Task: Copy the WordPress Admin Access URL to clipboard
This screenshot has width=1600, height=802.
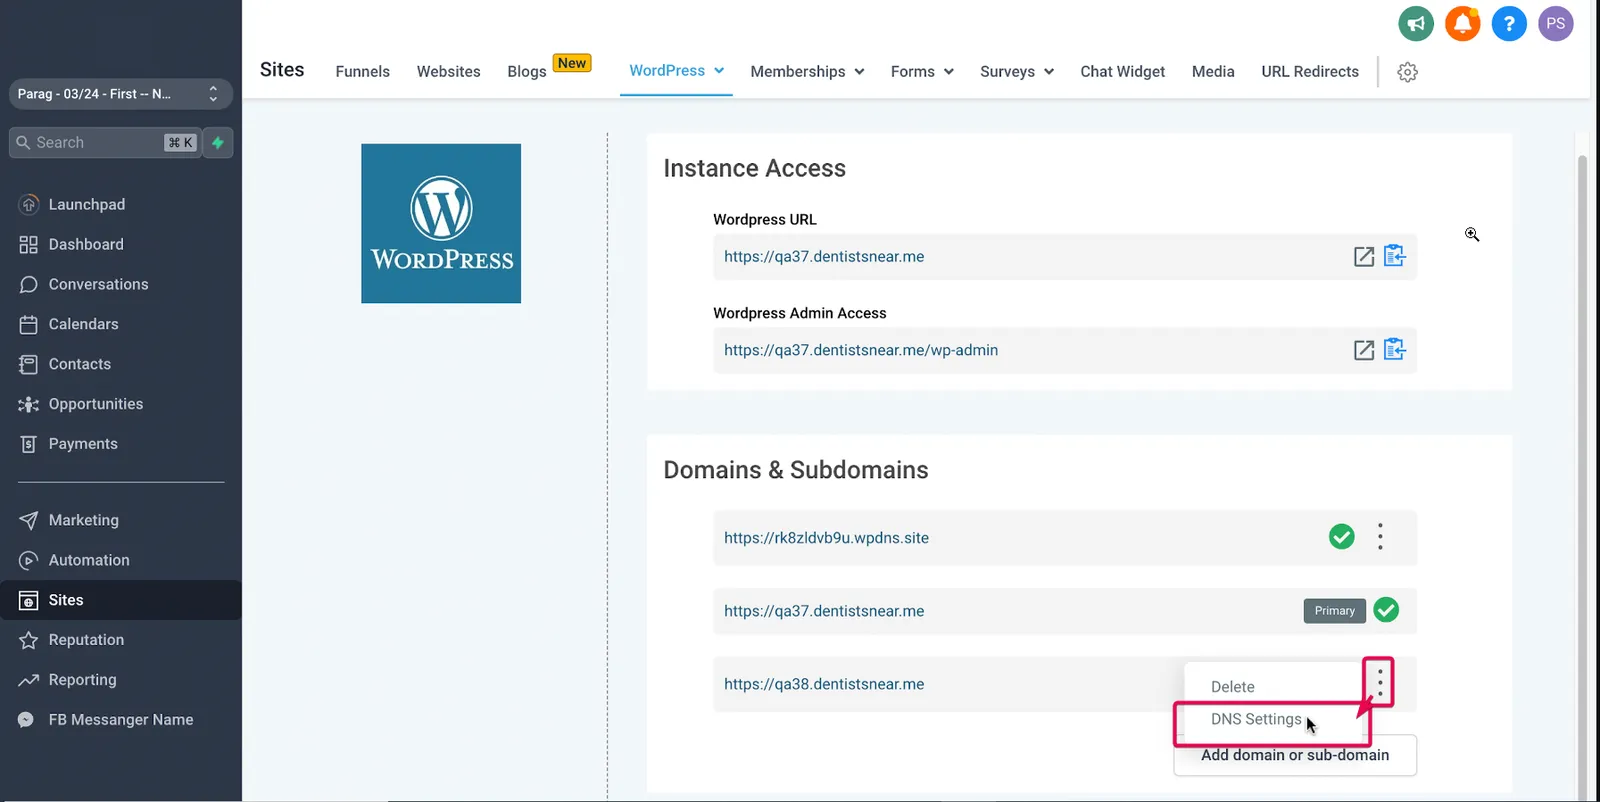Action: click(x=1395, y=350)
